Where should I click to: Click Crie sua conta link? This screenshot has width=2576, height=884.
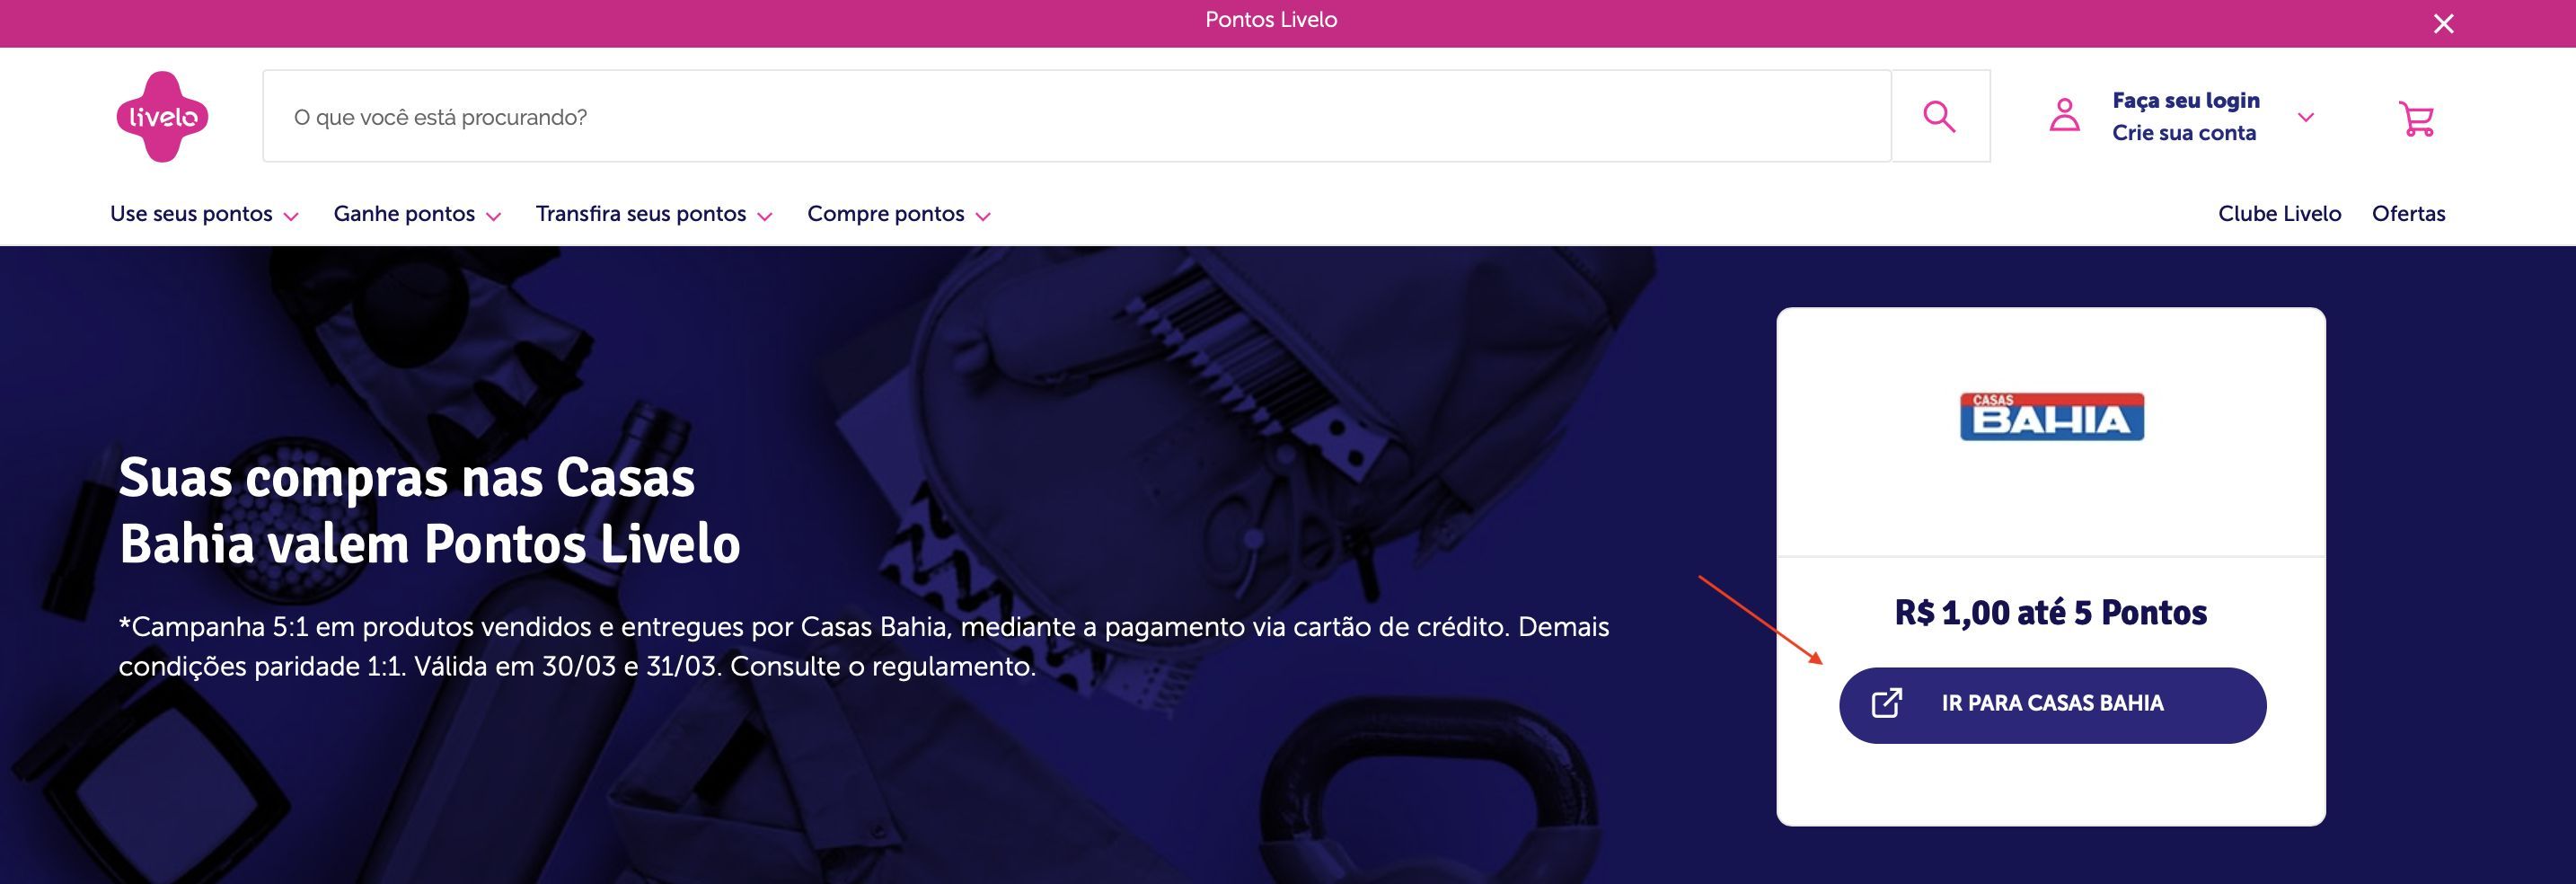pyautogui.click(x=2183, y=133)
